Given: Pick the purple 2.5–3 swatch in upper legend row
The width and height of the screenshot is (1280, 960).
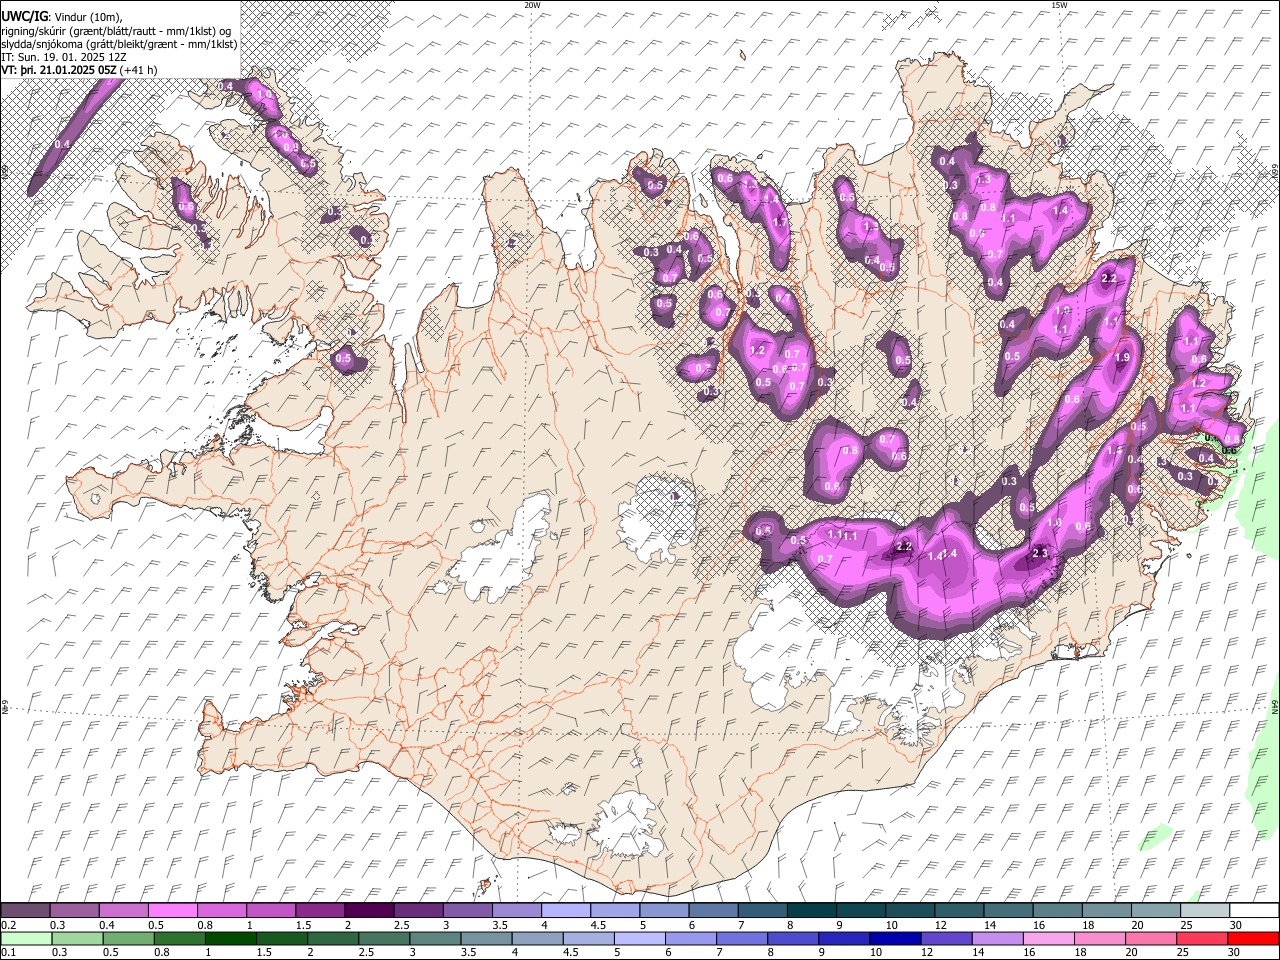Looking at the screenshot, I should (418, 911).
